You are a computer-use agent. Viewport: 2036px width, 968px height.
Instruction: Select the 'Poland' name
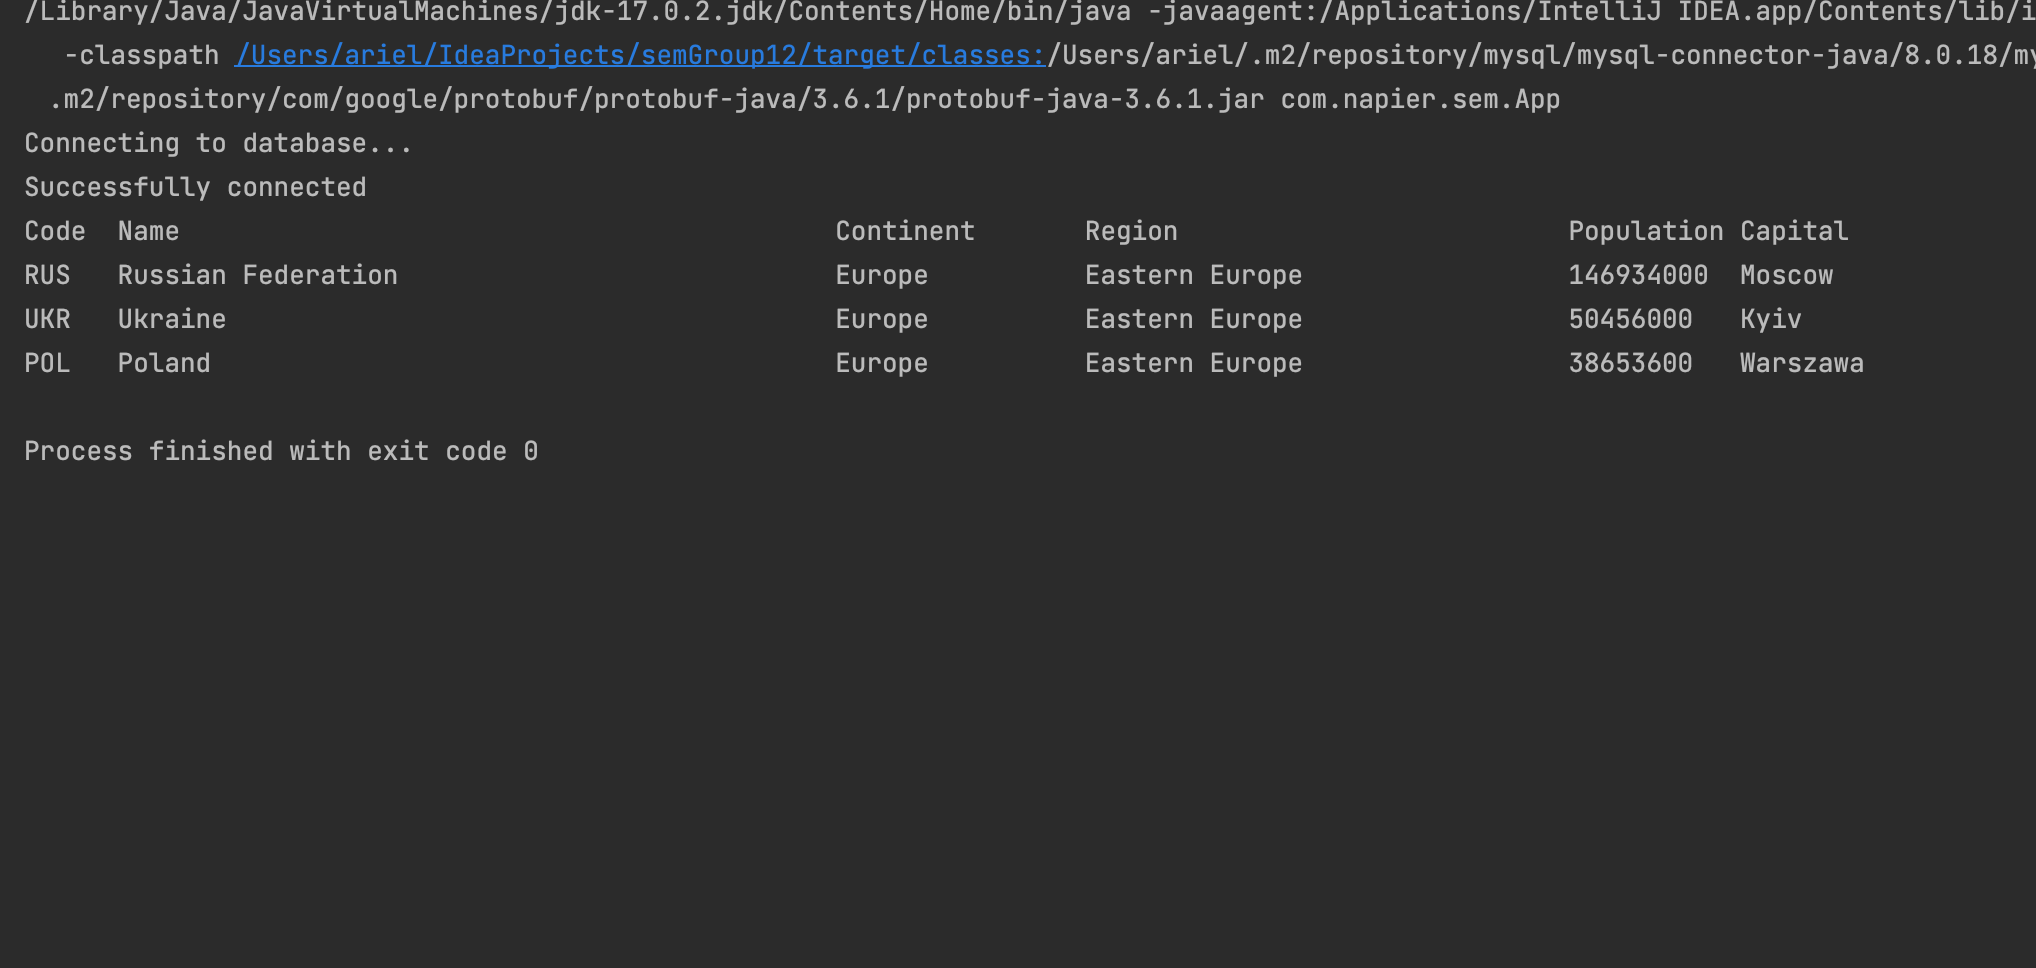coord(164,363)
